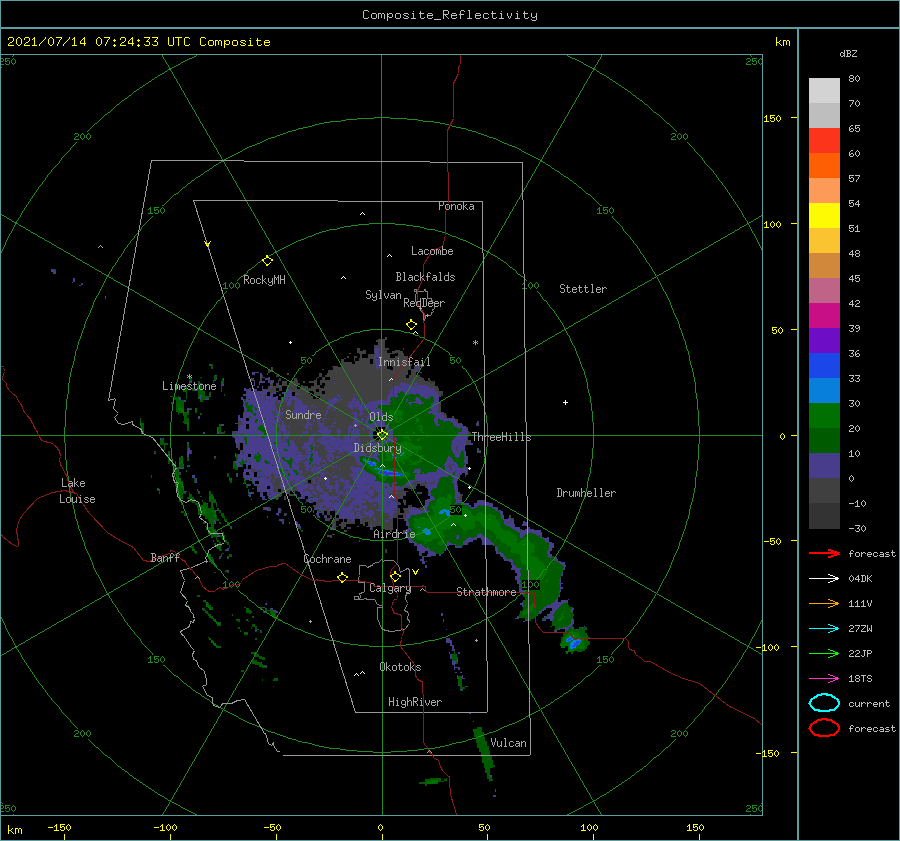
Task: Click the Innisfail label
Action: (x=404, y=362)
